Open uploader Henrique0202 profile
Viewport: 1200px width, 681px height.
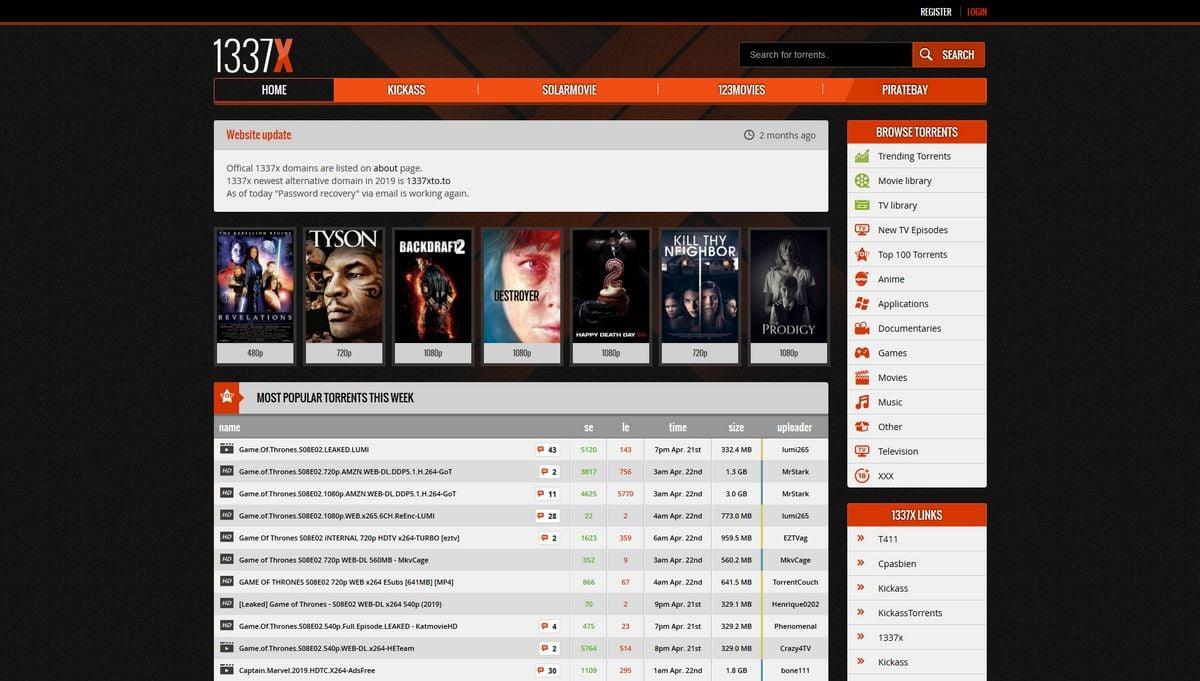pos(795,604)
